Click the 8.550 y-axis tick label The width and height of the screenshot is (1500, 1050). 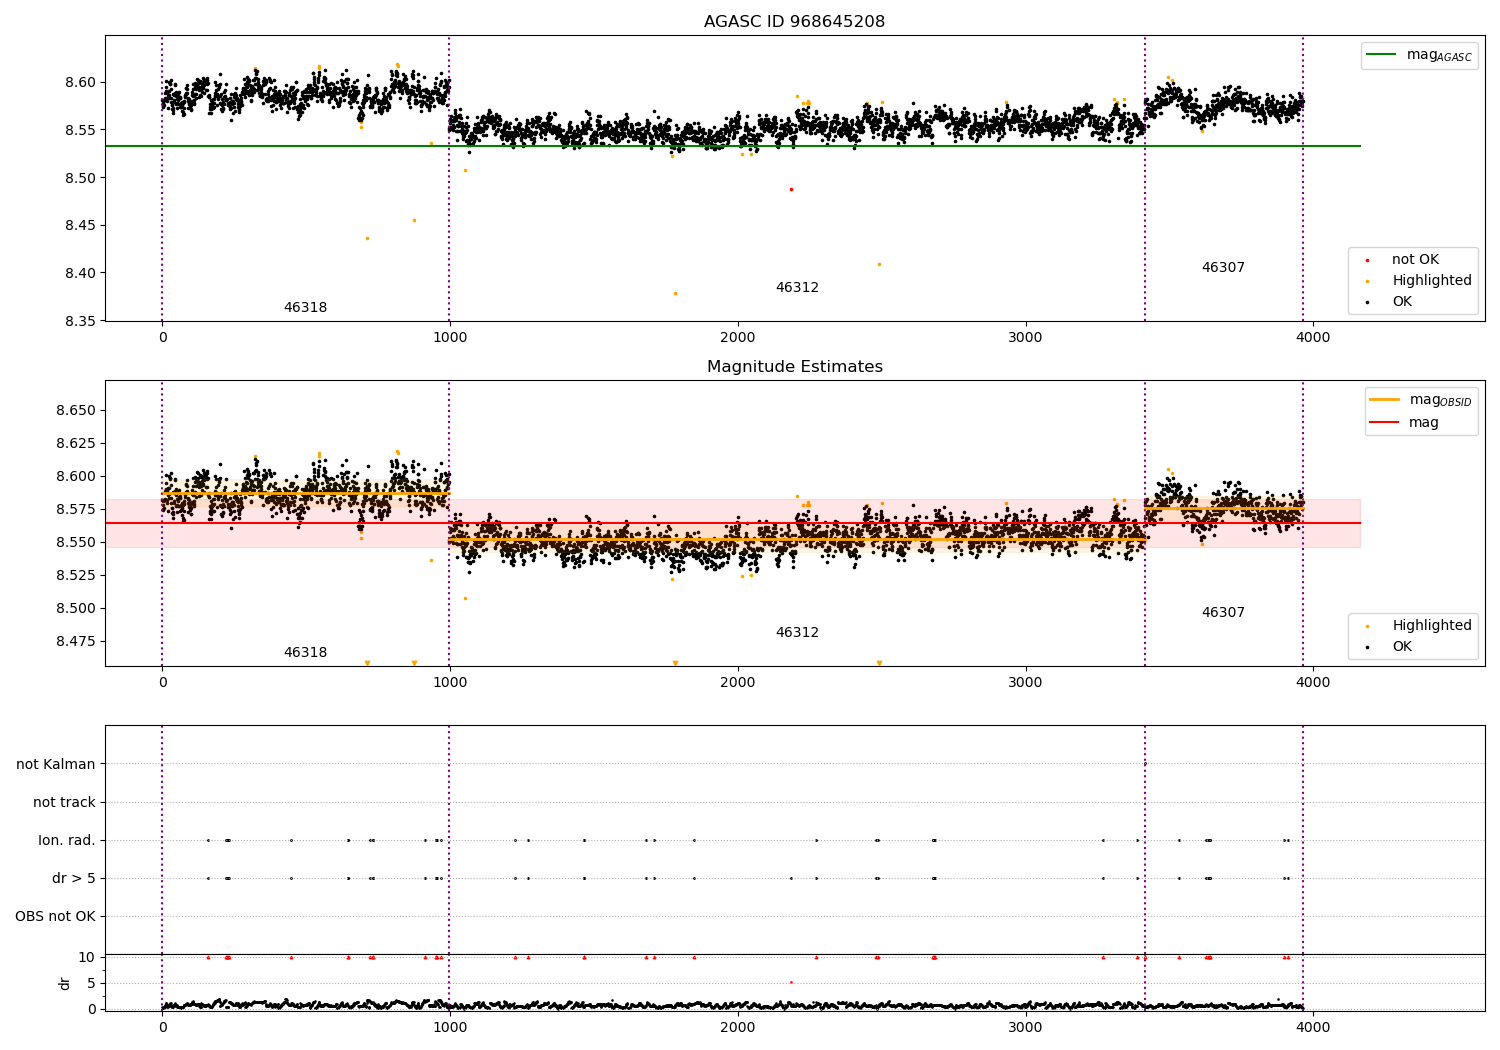(75, 543)
